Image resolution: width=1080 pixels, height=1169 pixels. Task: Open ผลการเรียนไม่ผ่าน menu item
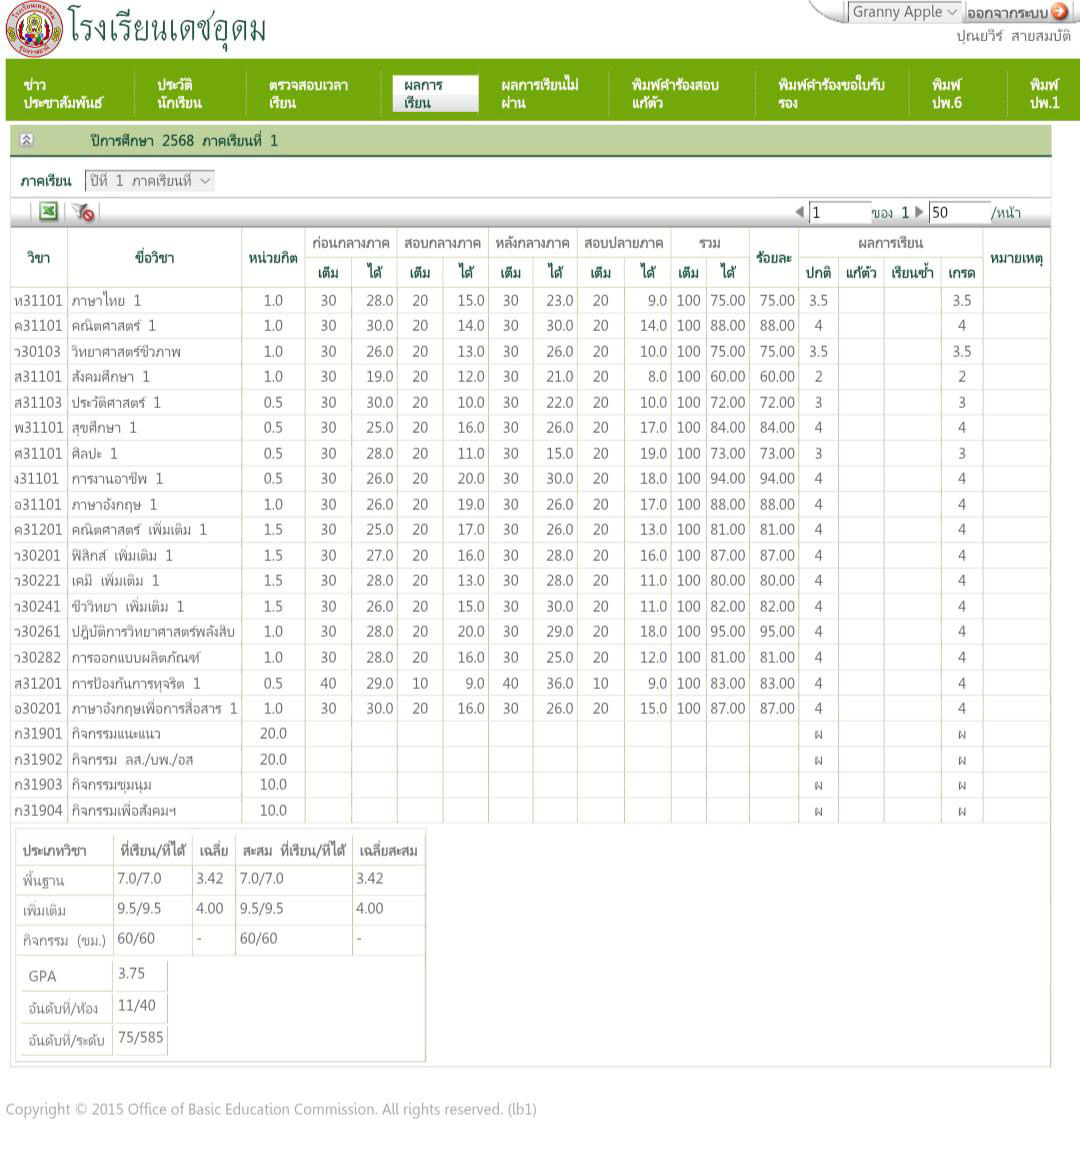(540, 94)
